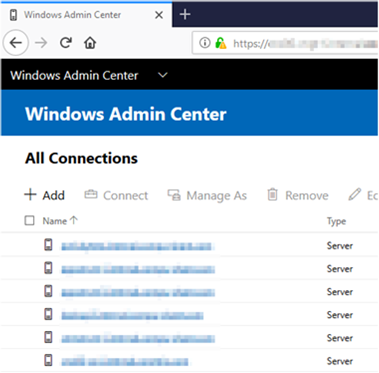Click Server type in the last row
The width and height of the screenshot is (379, 373).
coord(340,361)
